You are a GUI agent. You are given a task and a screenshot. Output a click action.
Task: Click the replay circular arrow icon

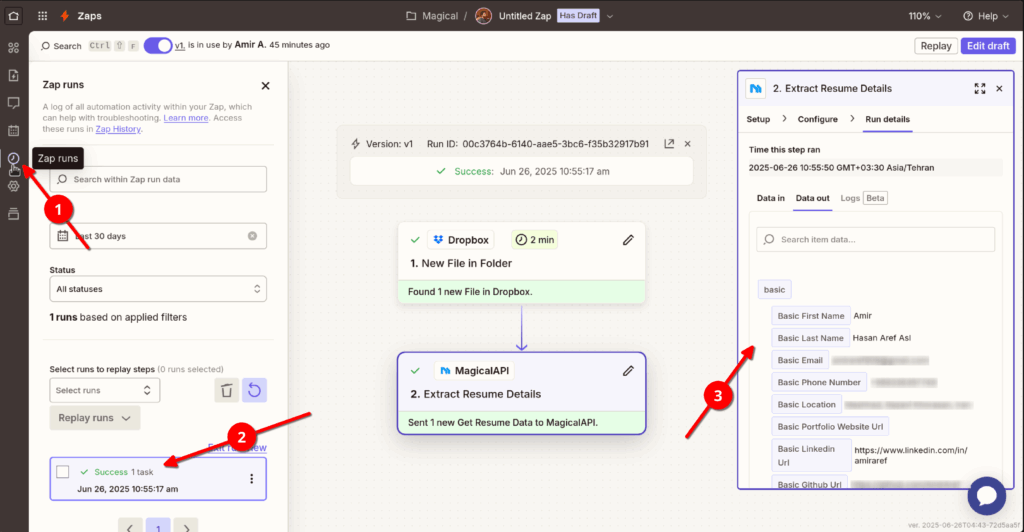254,390
